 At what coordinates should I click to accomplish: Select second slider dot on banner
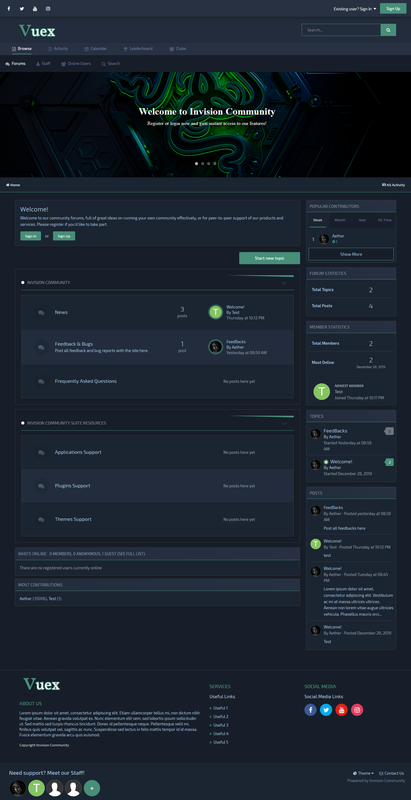pyautogui.click(x=202, y=164)
